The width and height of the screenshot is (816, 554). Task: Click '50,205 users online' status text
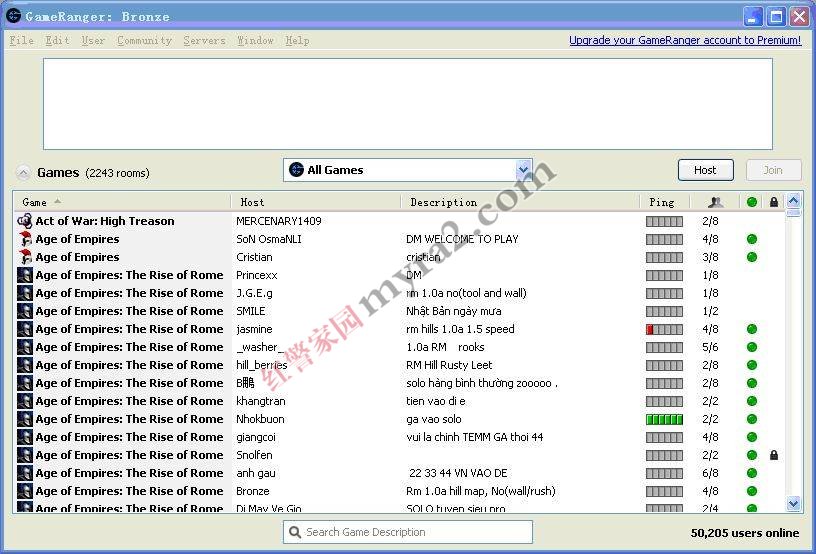pos(745,533)
